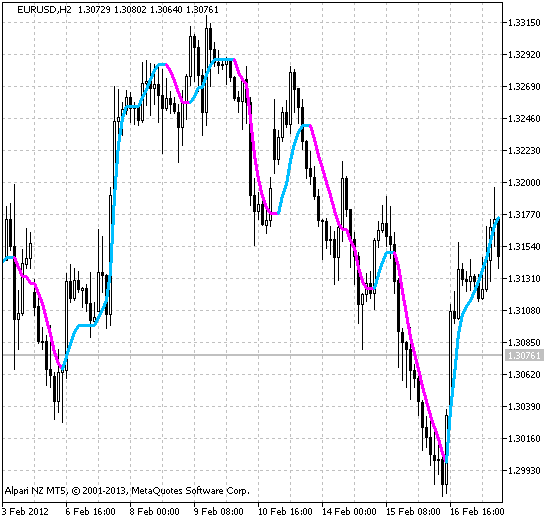The width and height of the screenshot is (551, 519).
Task: Select the 1.30761 current price label
Action: (524, 355)
